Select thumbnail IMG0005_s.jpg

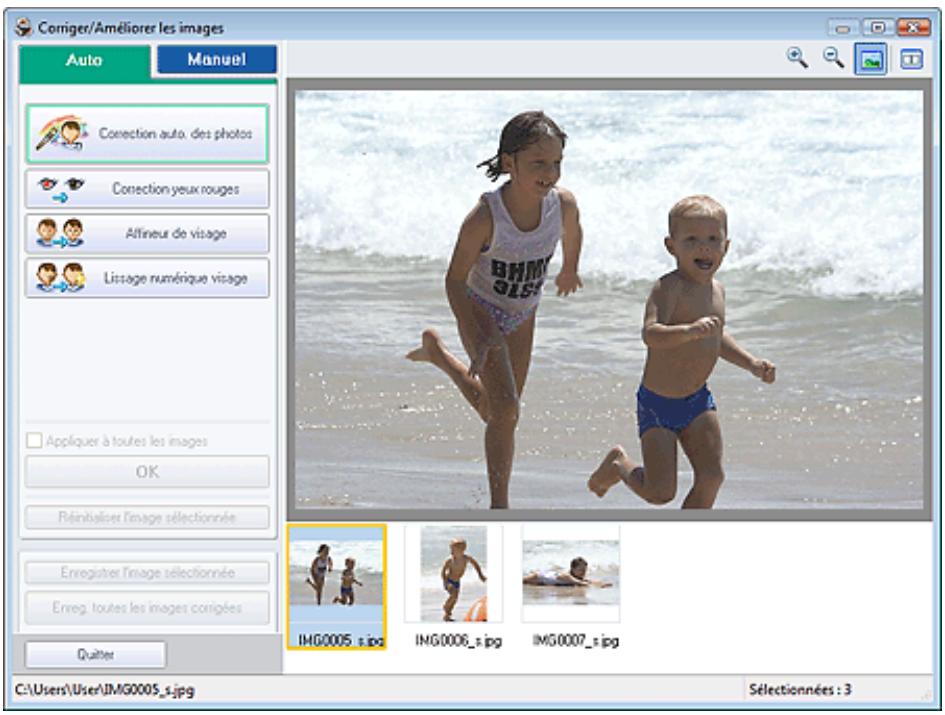click(x=336, y=587)
